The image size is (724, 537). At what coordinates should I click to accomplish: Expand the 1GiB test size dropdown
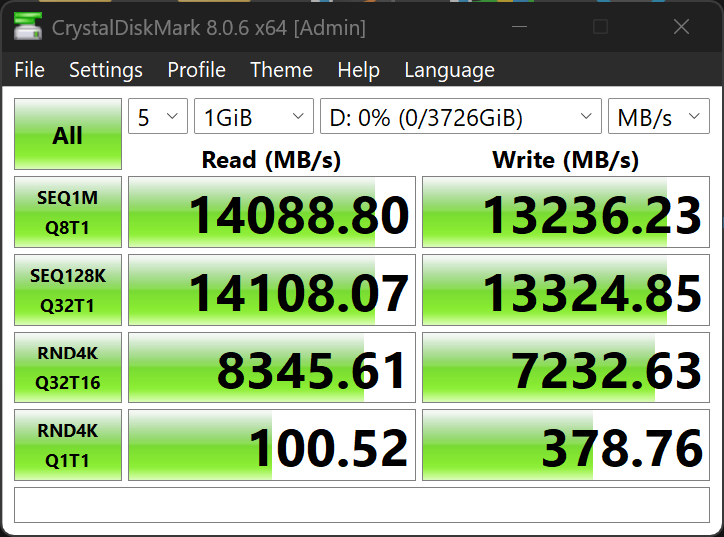tap(254, 116)
